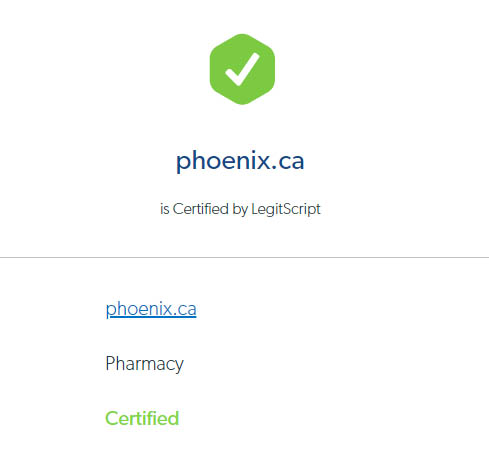489x455 pixels.
Task: Select the large phoenix.ca heading
Action: pyautogui.click(x=240, y=161)
